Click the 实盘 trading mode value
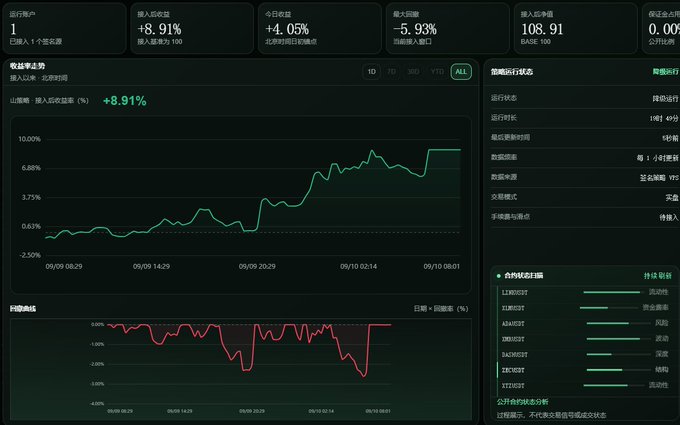Screen dimensions: 680x425 point(672,198)
